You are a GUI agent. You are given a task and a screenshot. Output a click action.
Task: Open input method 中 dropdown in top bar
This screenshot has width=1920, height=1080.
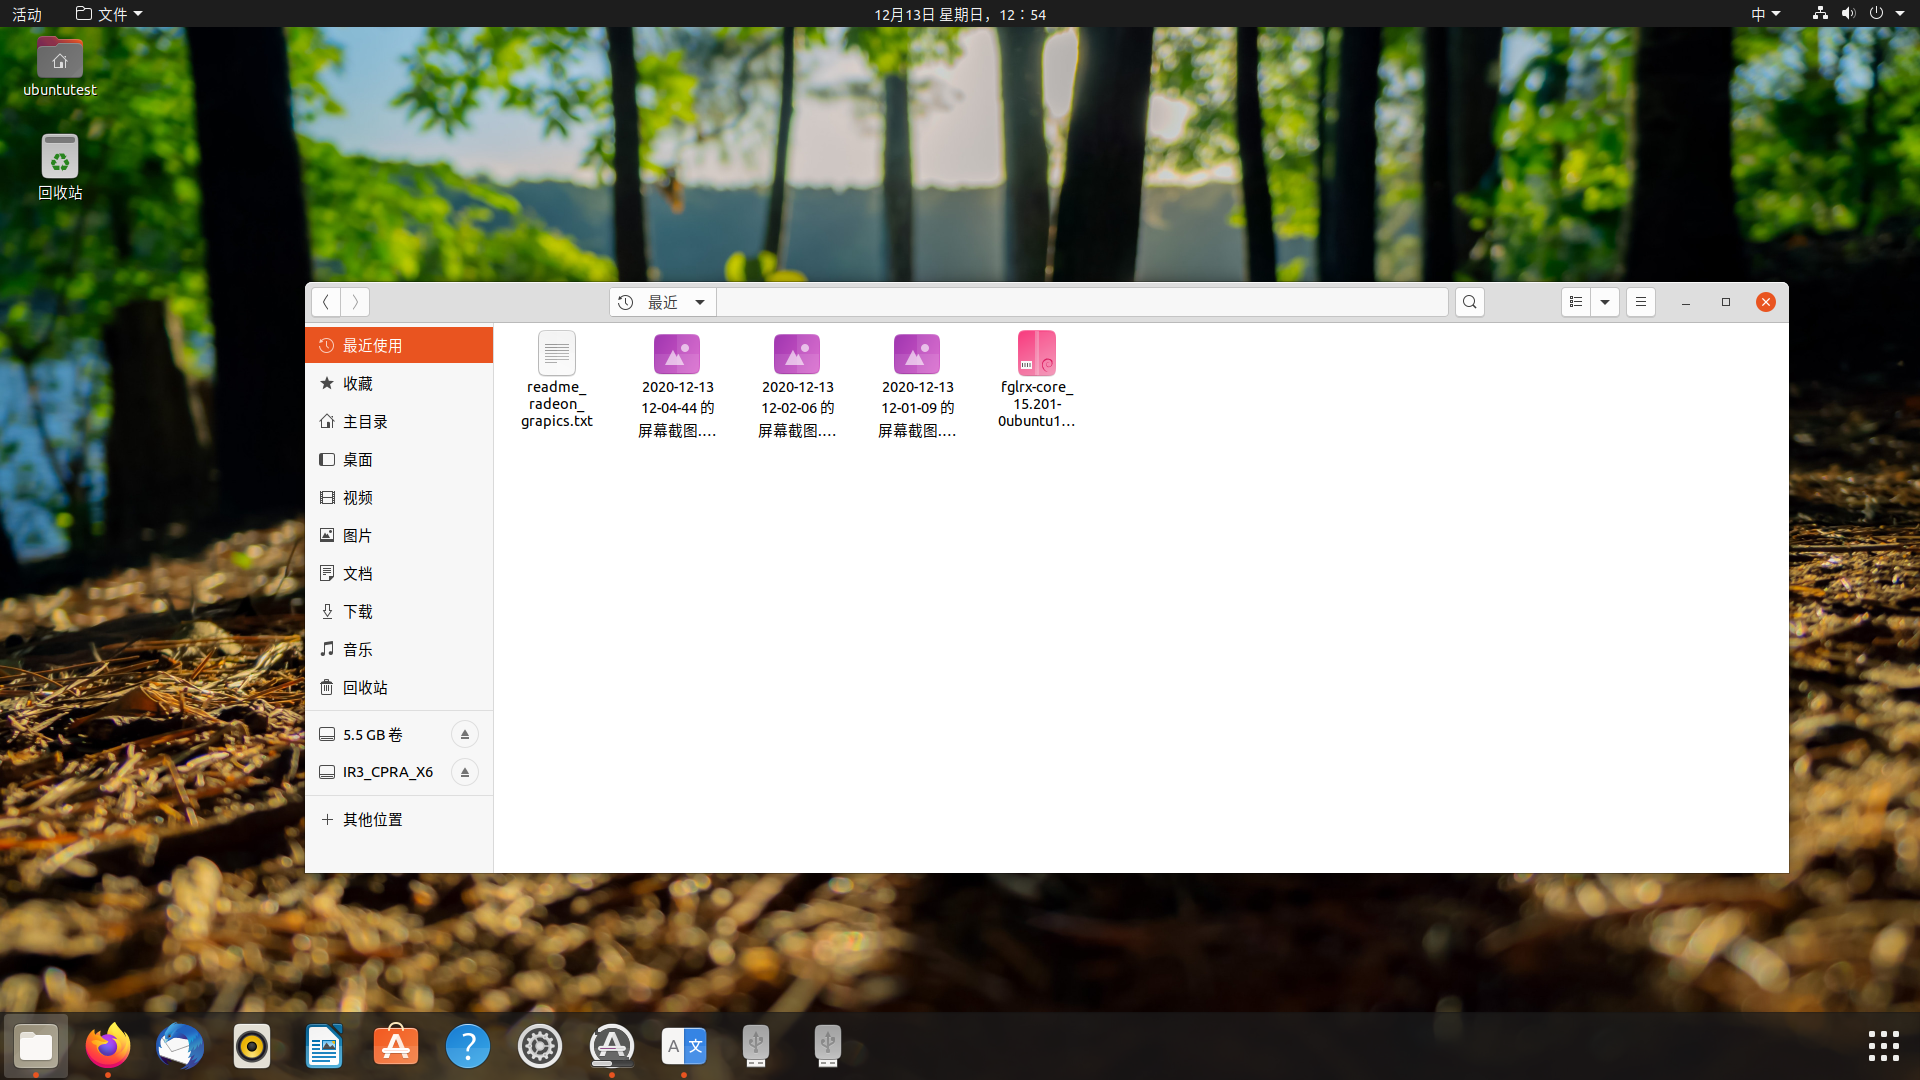1765,14
